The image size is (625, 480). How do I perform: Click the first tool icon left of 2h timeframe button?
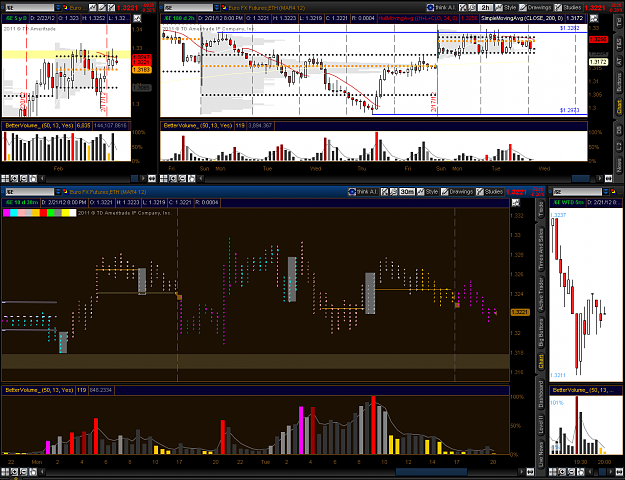(x=462, y=8)
